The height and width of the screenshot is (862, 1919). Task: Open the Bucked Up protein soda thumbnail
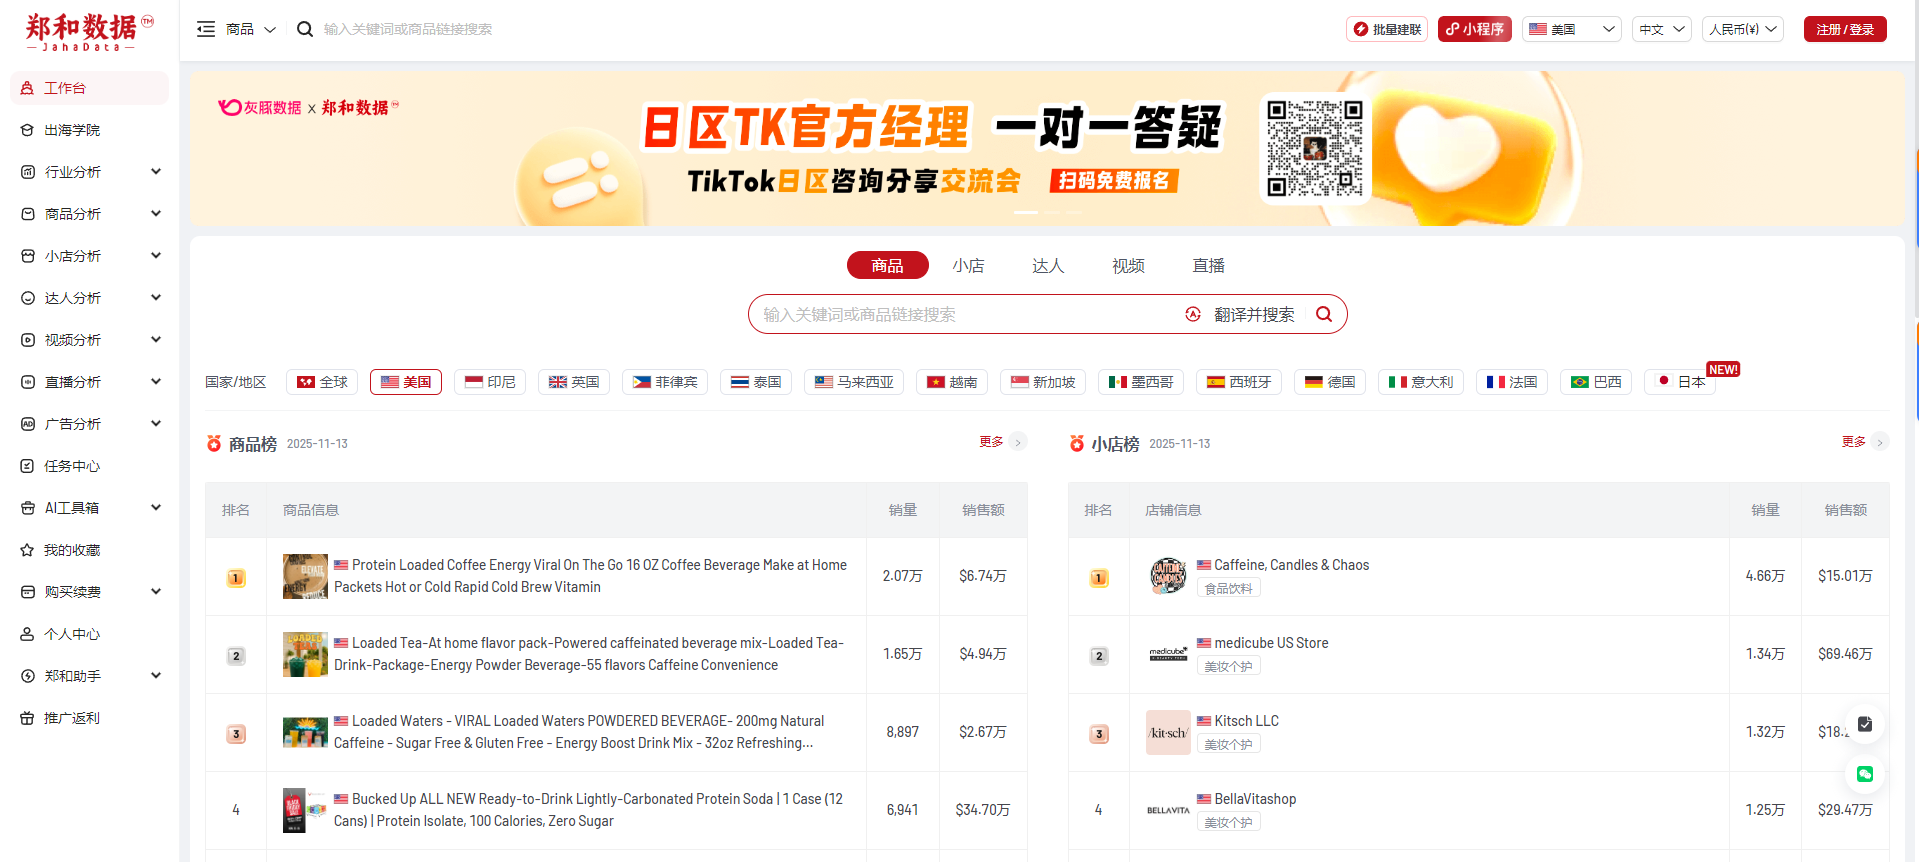point(305,810)
